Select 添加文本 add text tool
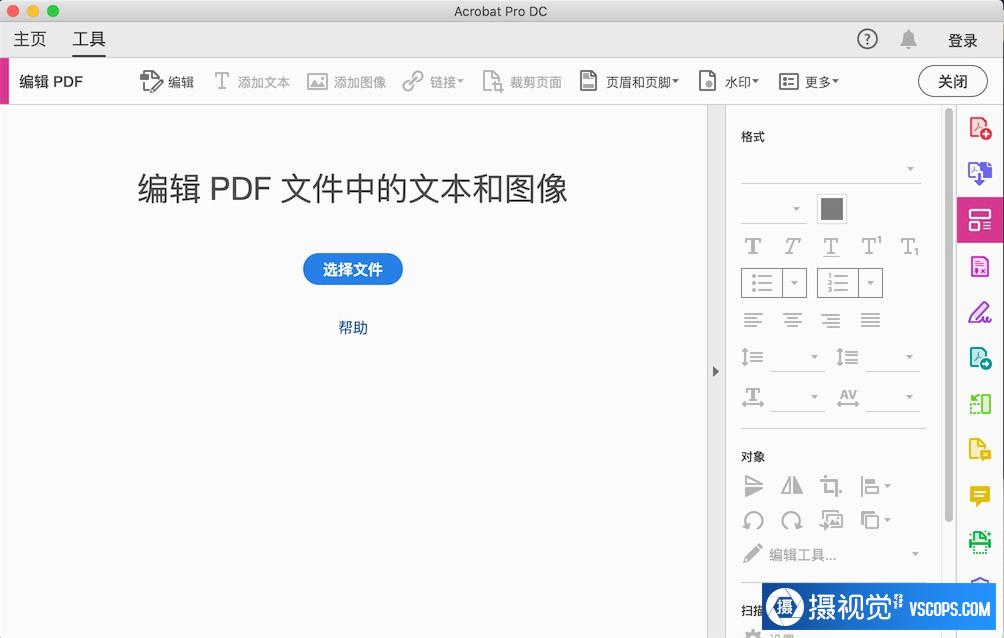The image size is (1004, 638). tap(252, 82)
